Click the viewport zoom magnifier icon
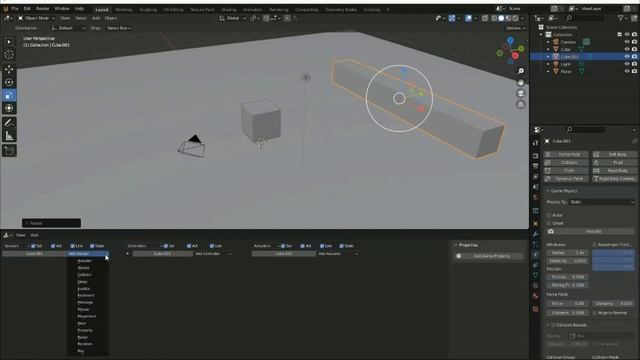The width and height of the screenshot is (640, 360). (x=521, y=71)
